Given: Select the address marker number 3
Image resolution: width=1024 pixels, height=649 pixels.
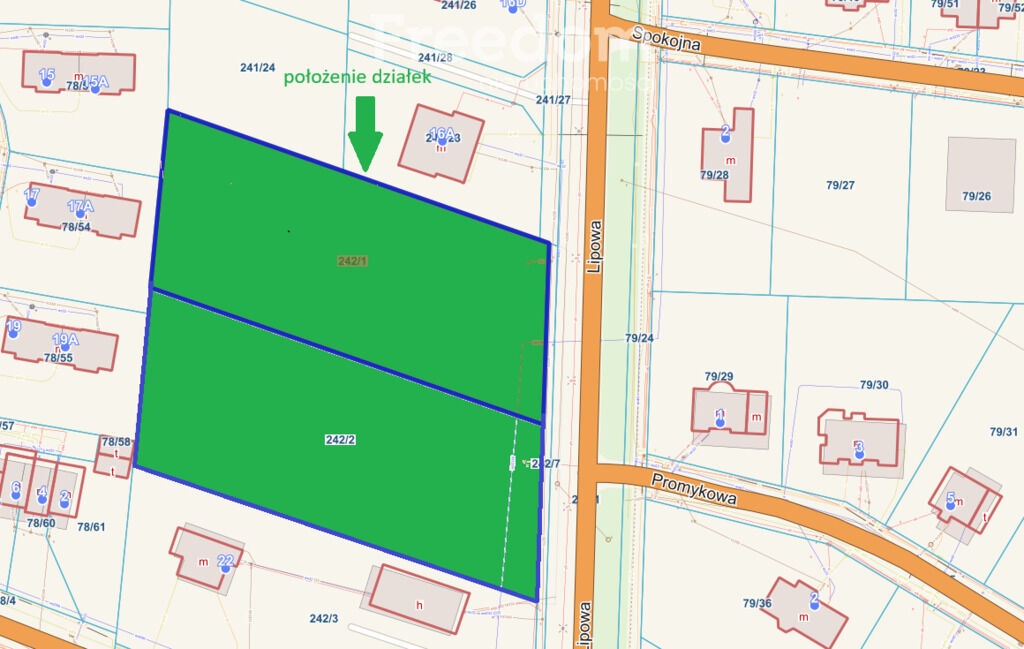Looking at the screenshot, I should coord(858,448).
